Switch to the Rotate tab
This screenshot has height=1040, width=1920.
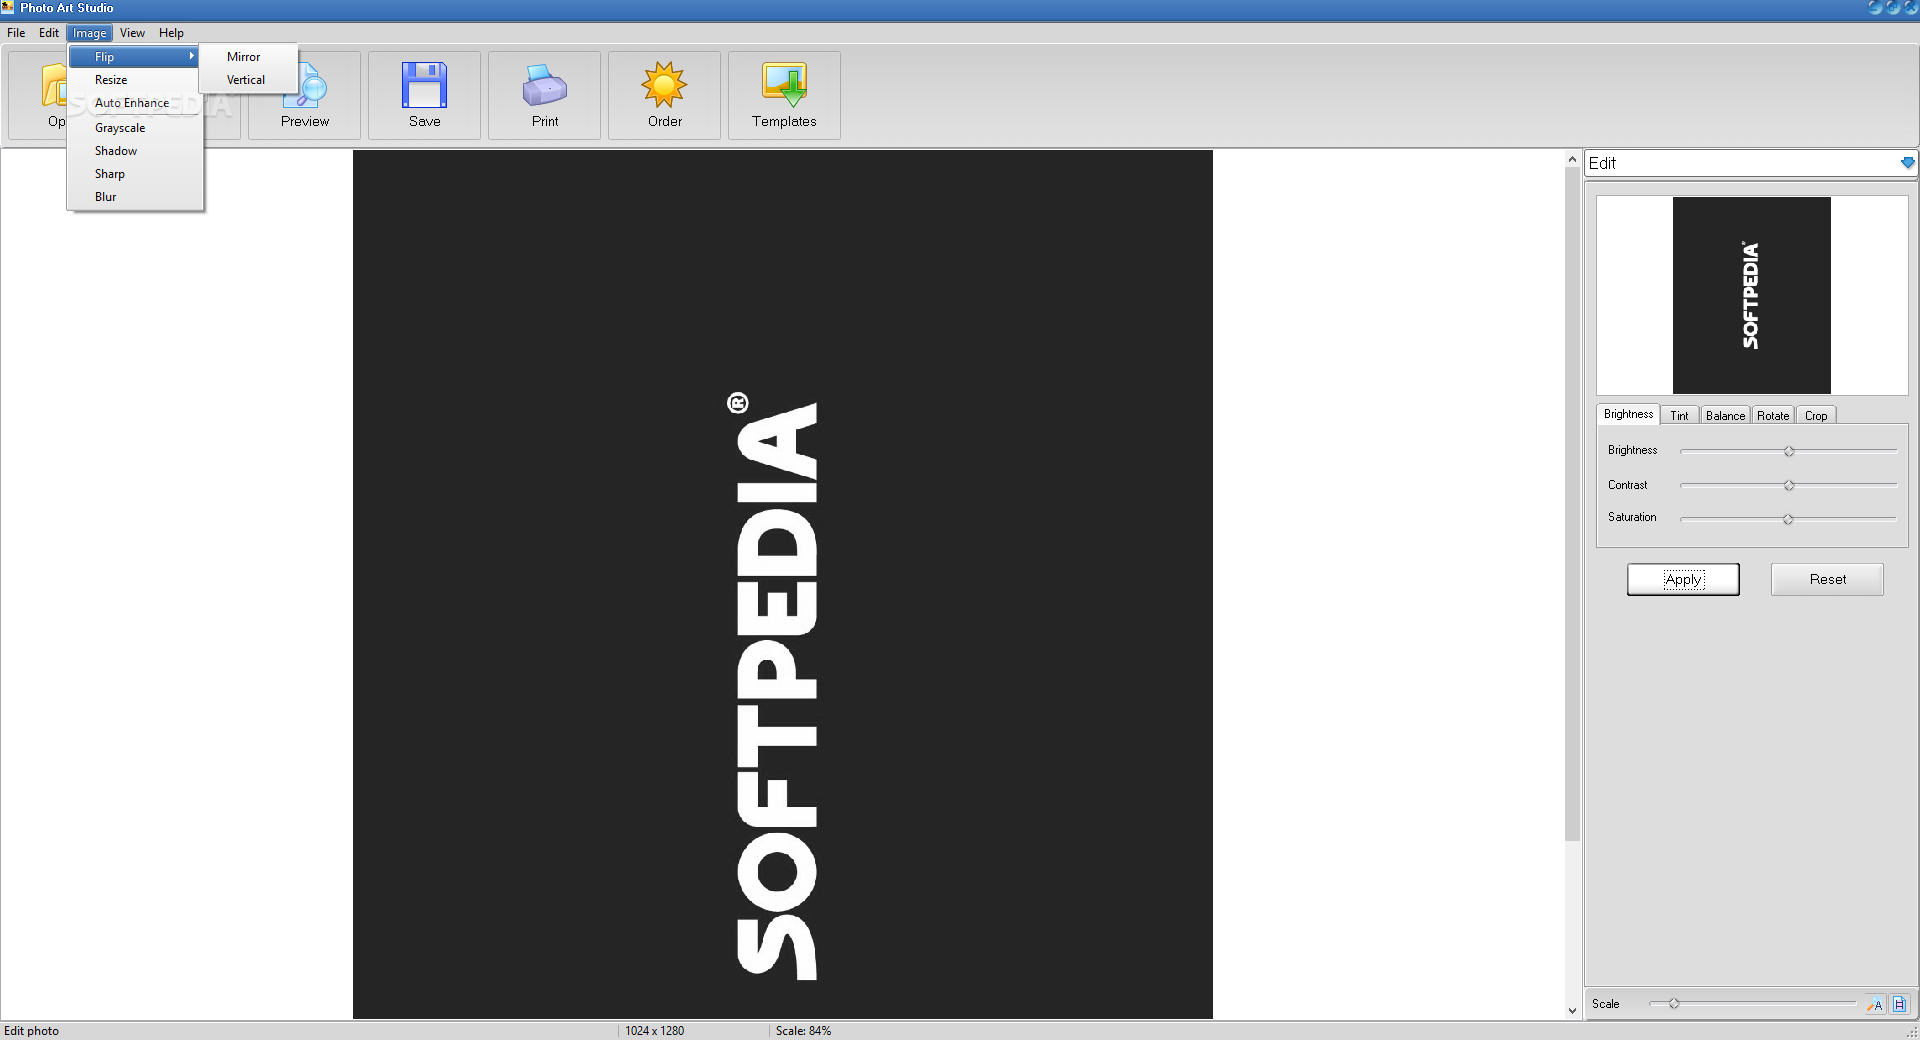click(x=1773, y=416)
